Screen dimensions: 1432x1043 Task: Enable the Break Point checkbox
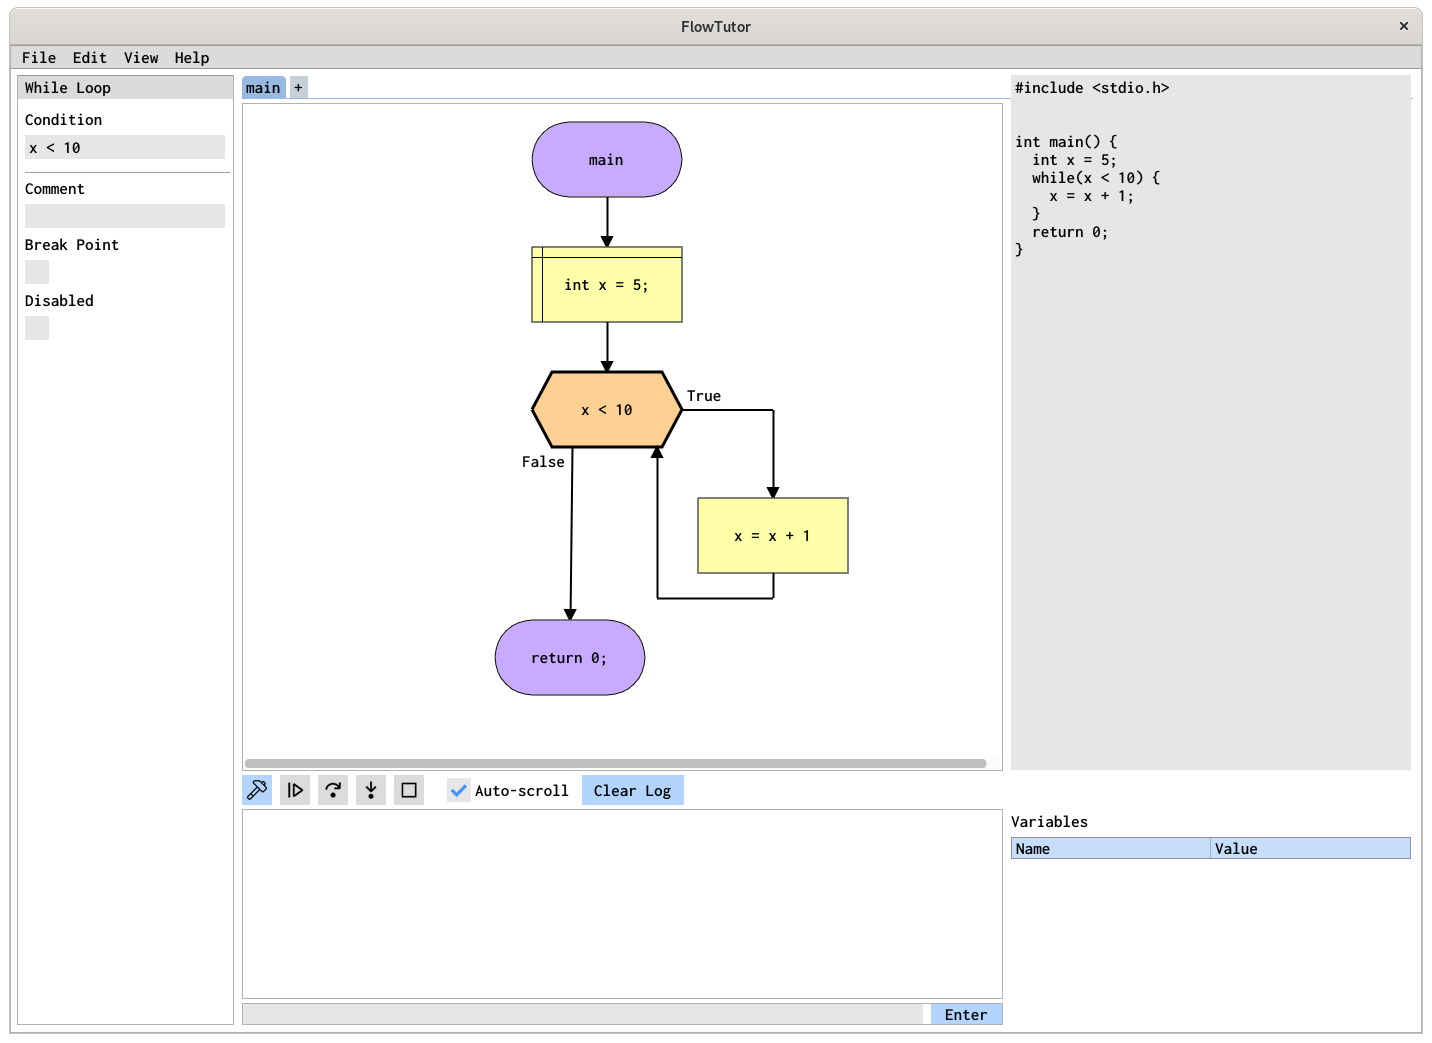click(x=37, y=272)
